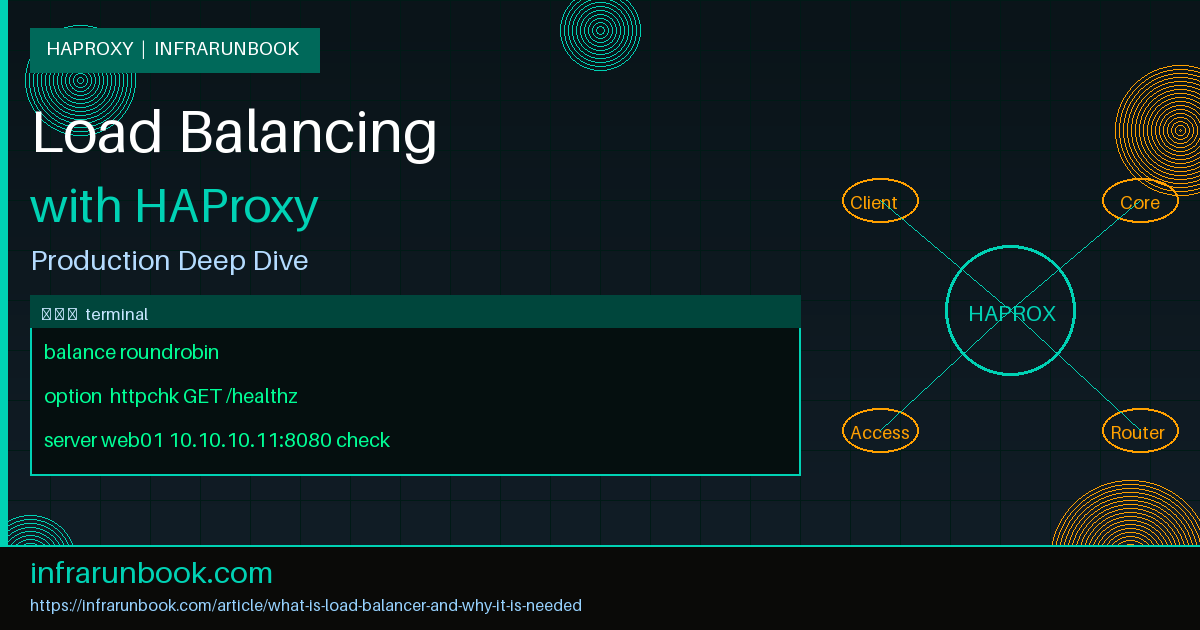Select the terminal title bar tab
The width and height of the screenshot is (1200, 630).
[120, 313]
